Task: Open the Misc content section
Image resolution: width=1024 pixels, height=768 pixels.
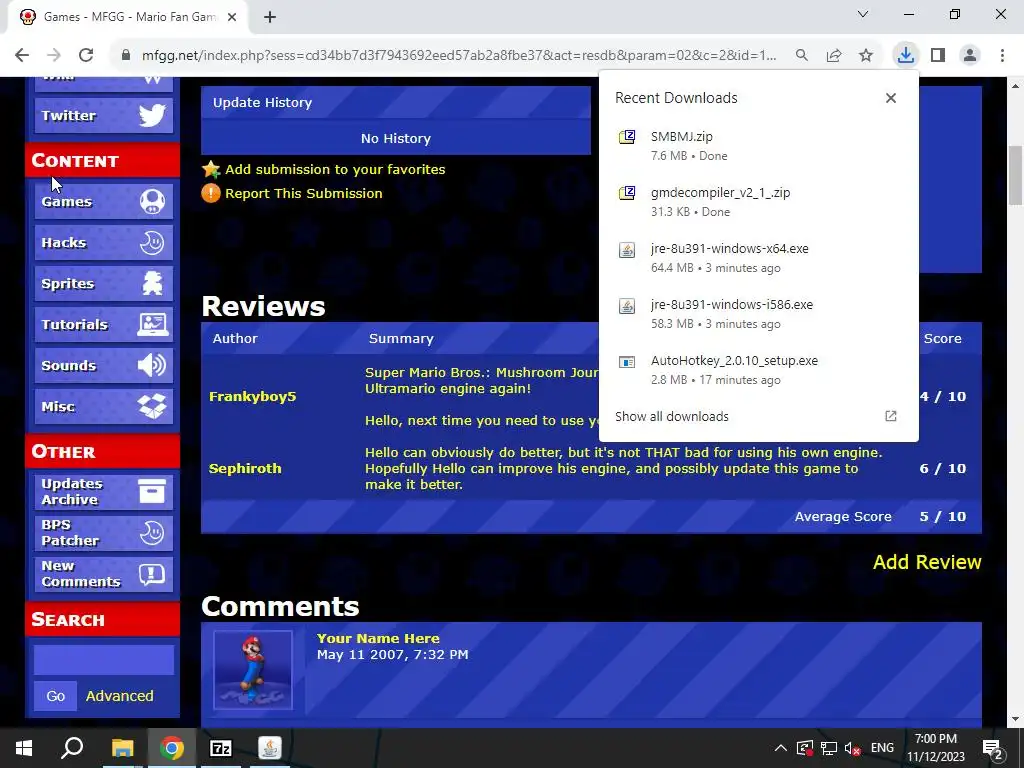Action: (x=103, y=406)
